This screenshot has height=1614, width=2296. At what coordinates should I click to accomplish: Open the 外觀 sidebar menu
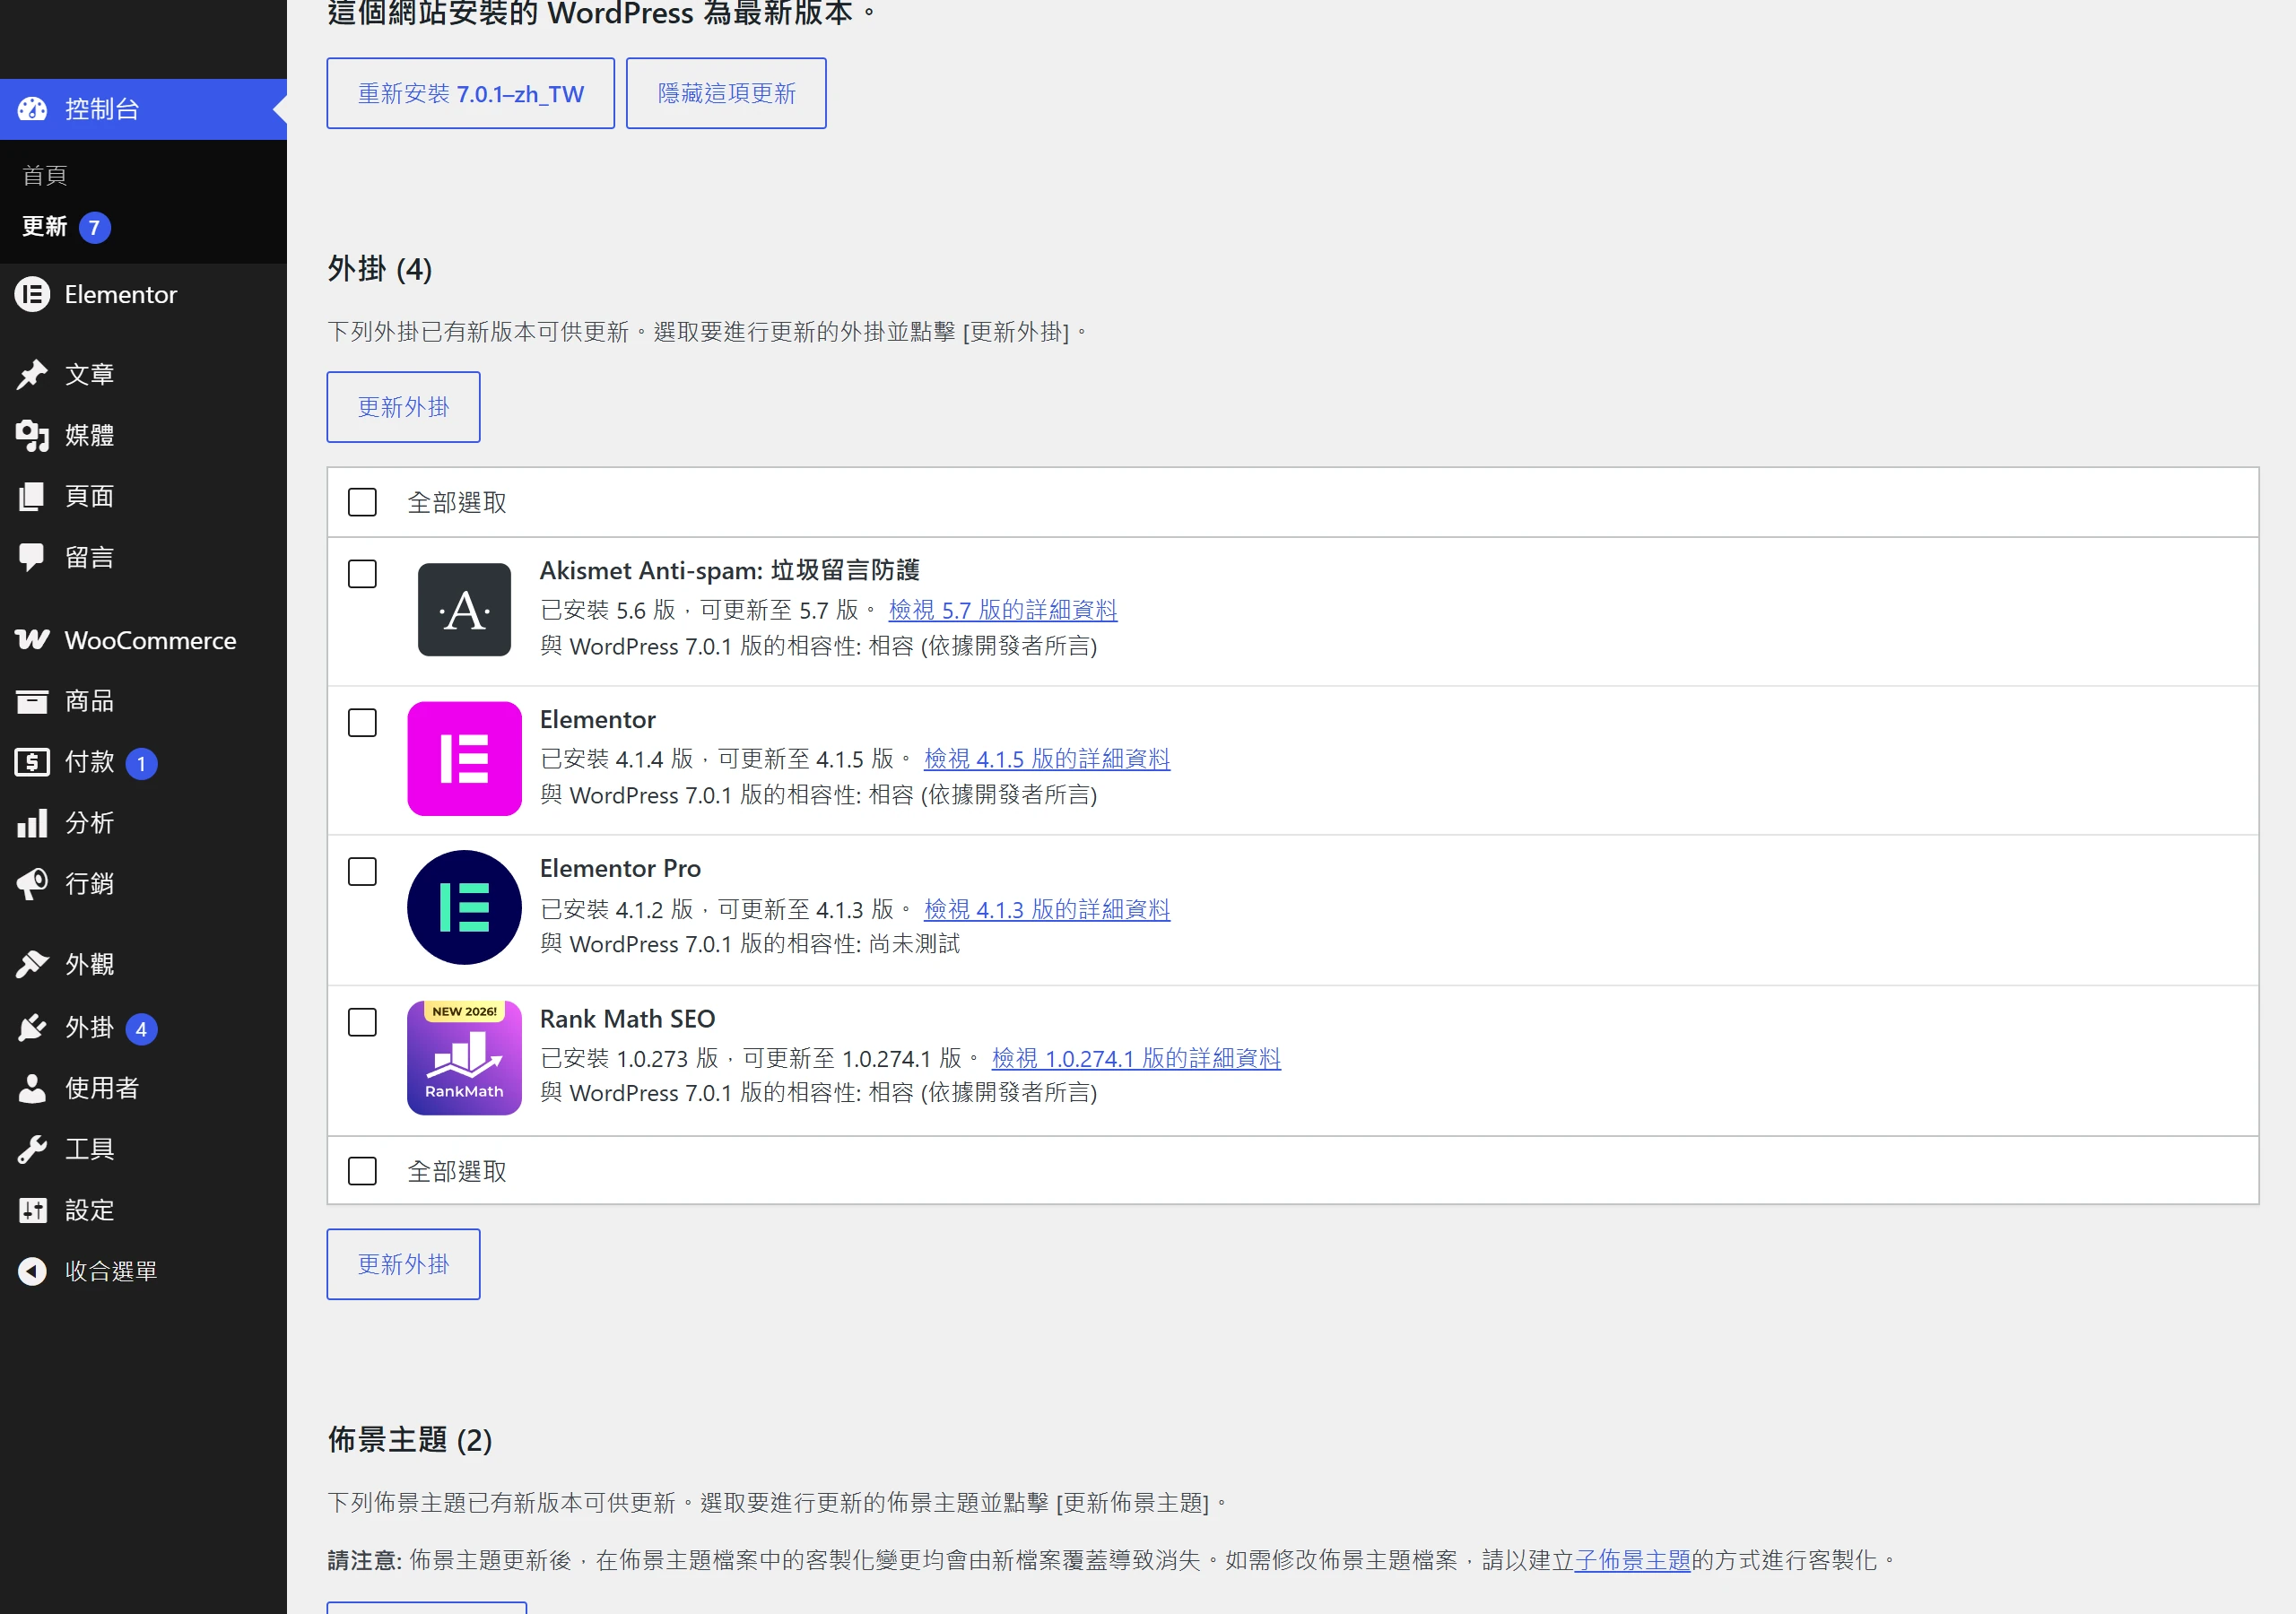(x=143, y=964)
